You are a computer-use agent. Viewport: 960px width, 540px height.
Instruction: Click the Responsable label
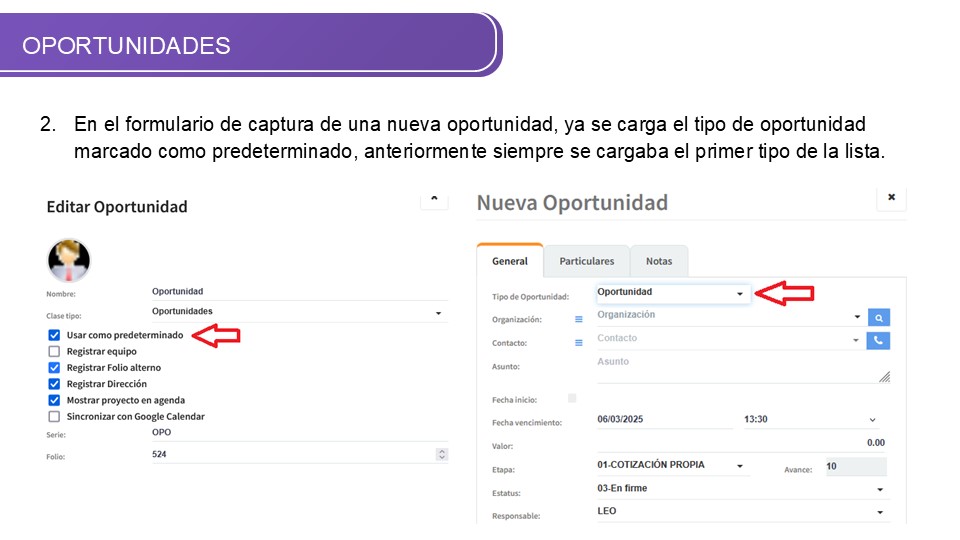pyautogui.click(x=516, y=516)
